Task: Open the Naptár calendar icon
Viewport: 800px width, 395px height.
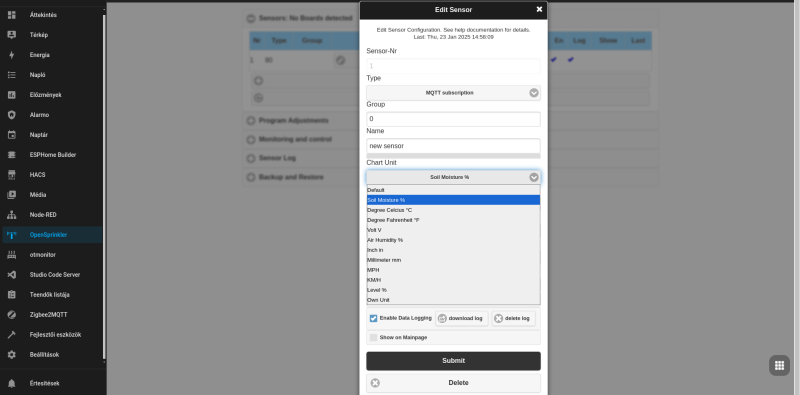Action: pyautogui.click(x=12, y=135)
